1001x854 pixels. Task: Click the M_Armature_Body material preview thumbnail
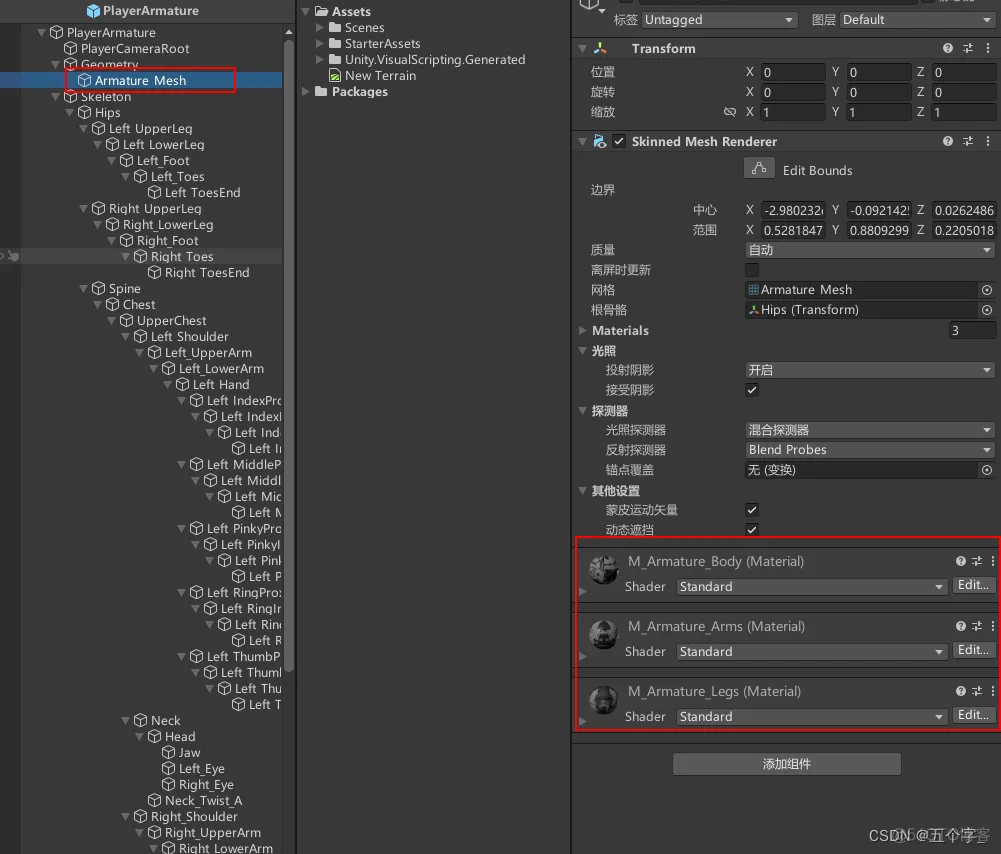[603, 569]
